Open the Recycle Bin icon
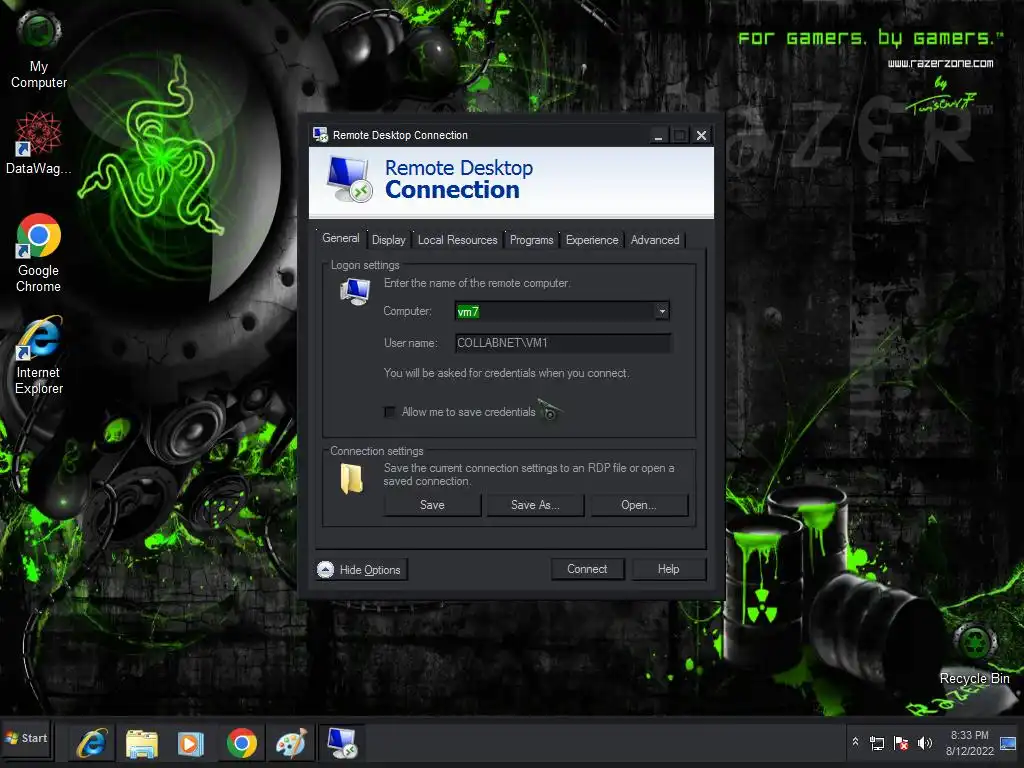 [974, 654]
